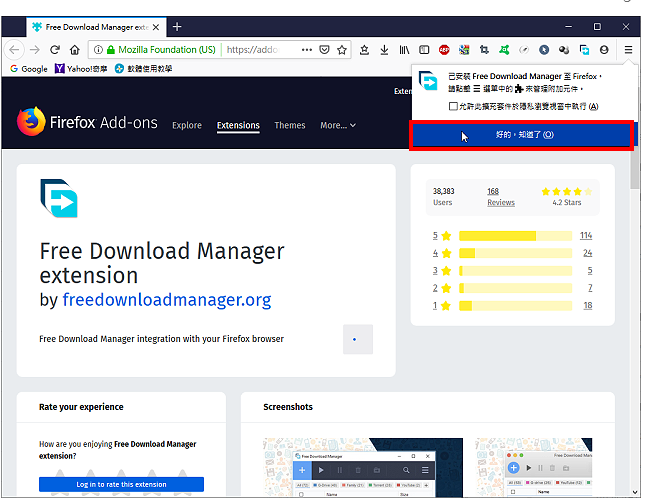Image resolution: width=651 pixels, height=501 pixels.
Task: Open the Themes section
Action: pyautogui.click(x=290, y=125)
